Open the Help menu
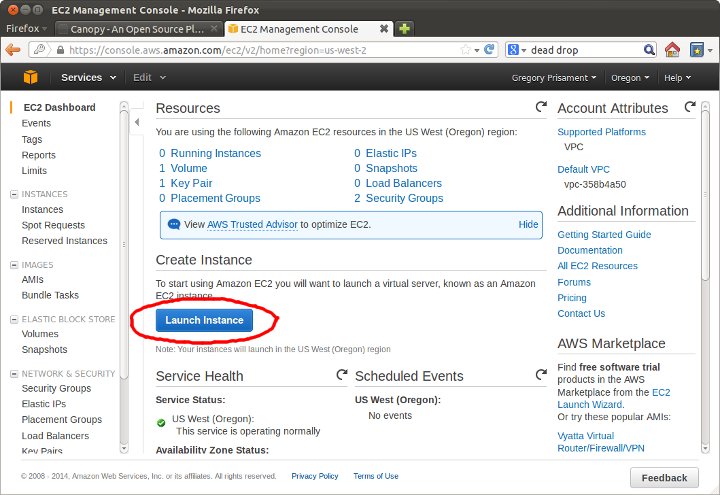720x495 pixels. 677,78
